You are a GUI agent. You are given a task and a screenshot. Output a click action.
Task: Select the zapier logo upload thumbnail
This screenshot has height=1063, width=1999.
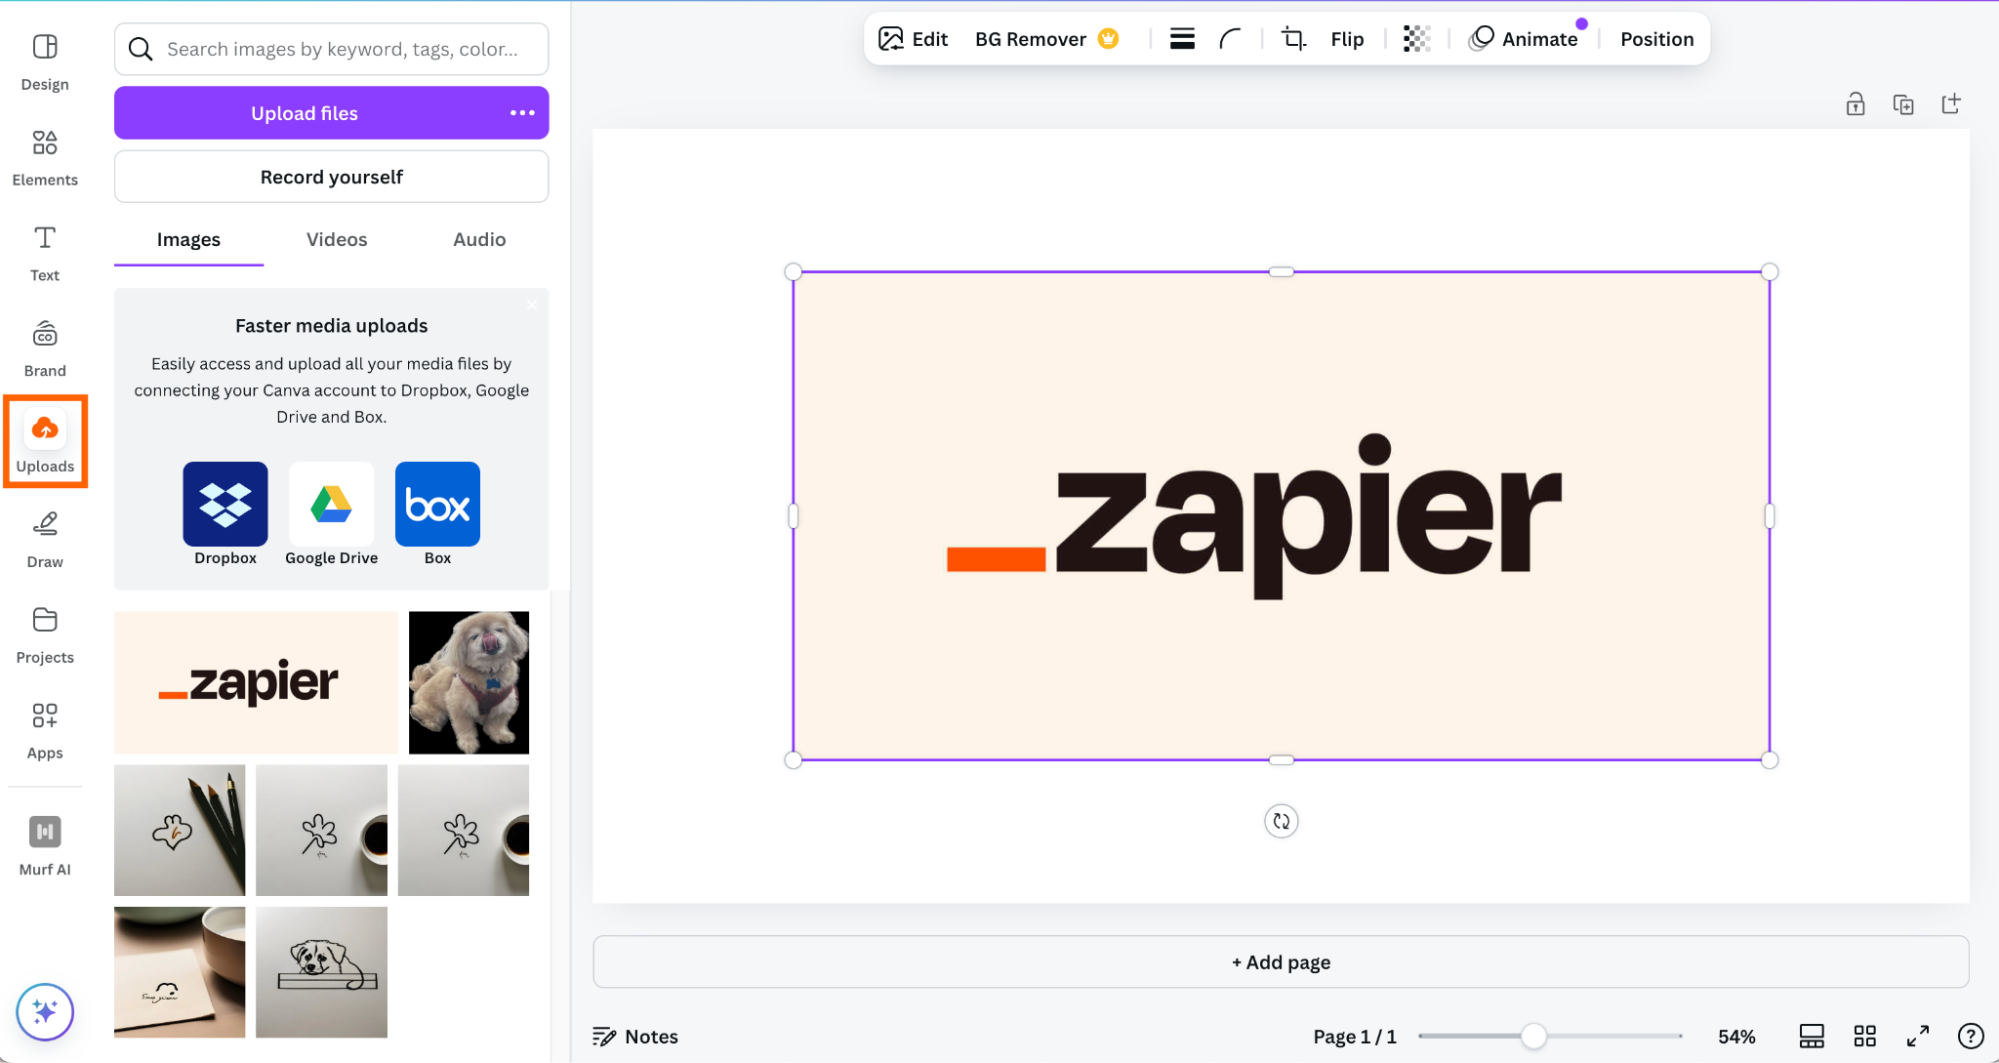pyautogui.click(x=256, y=682)
